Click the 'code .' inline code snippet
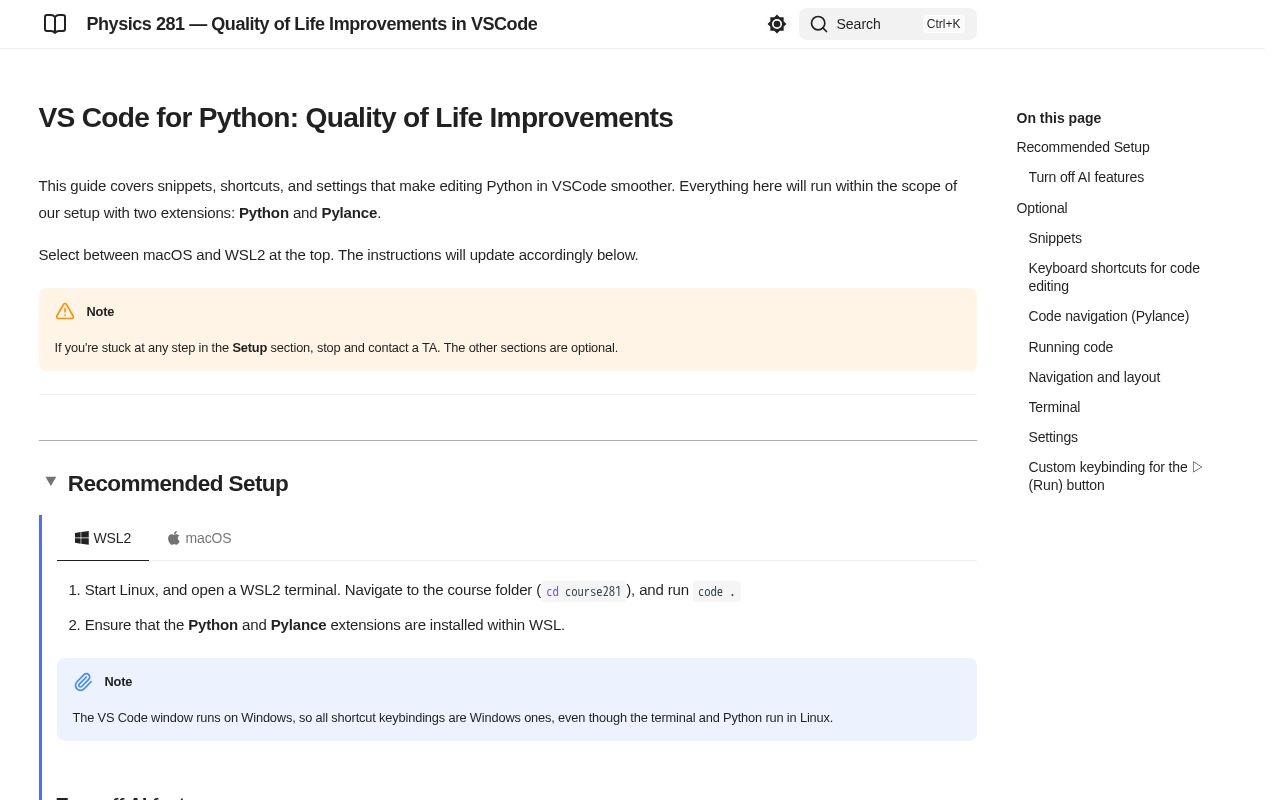 (x=716, y=591)
